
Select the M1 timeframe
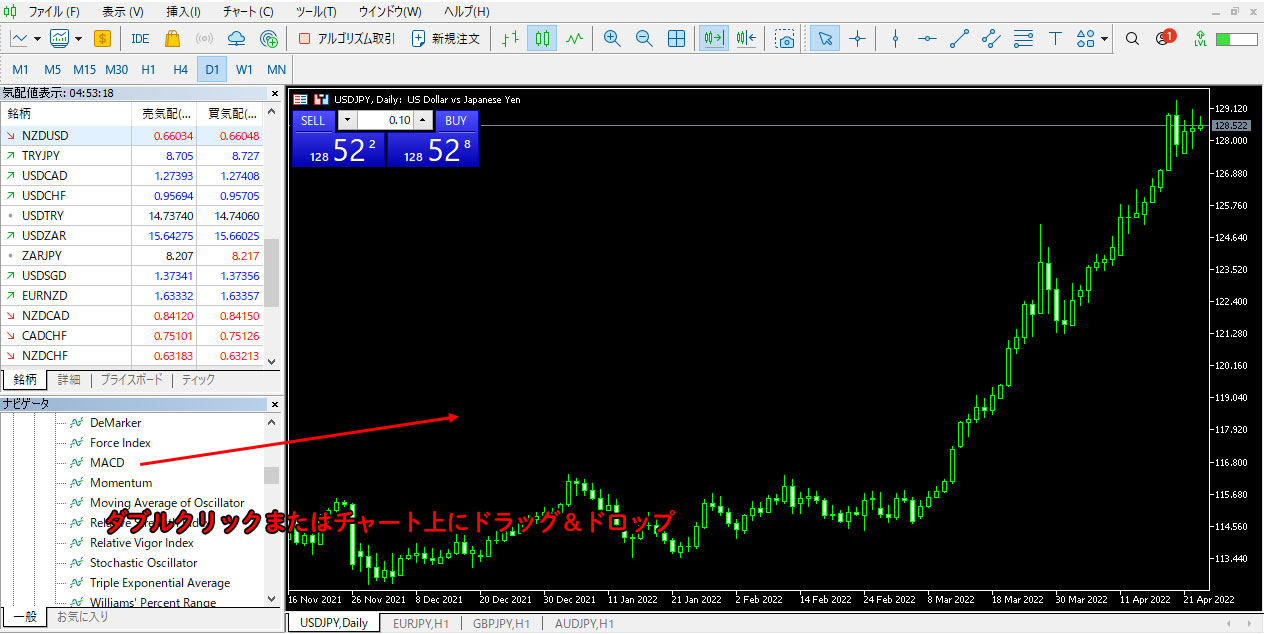click(21, 69)
